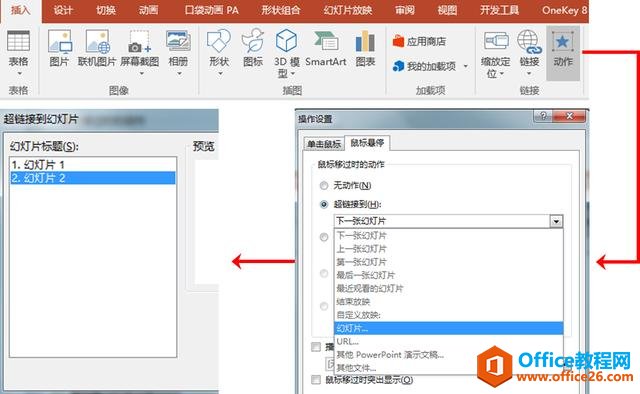Switch to 单击鼠标 tab in dialog
640x394 pixels.
324,144
